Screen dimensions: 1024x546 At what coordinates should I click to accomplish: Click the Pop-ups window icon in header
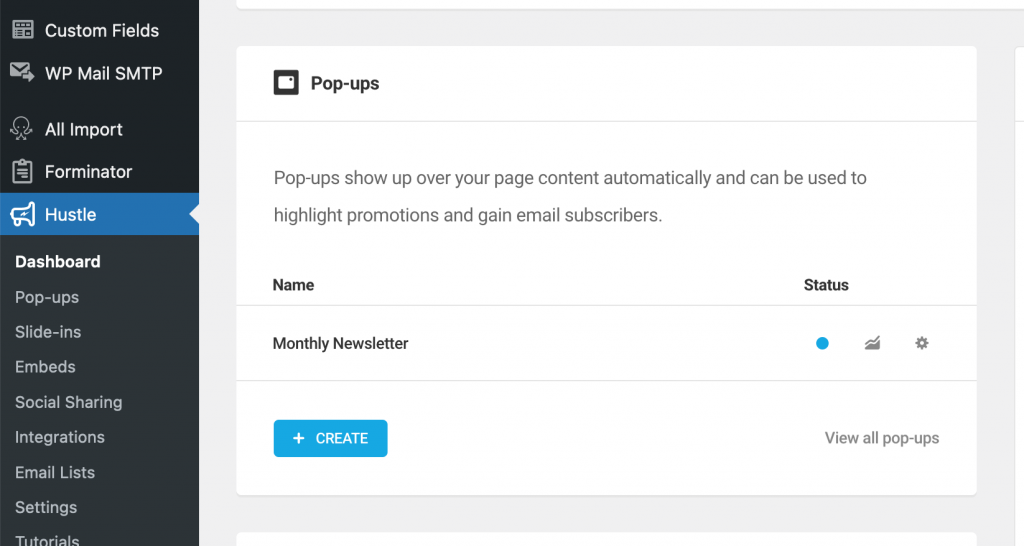tap(286, 83)
